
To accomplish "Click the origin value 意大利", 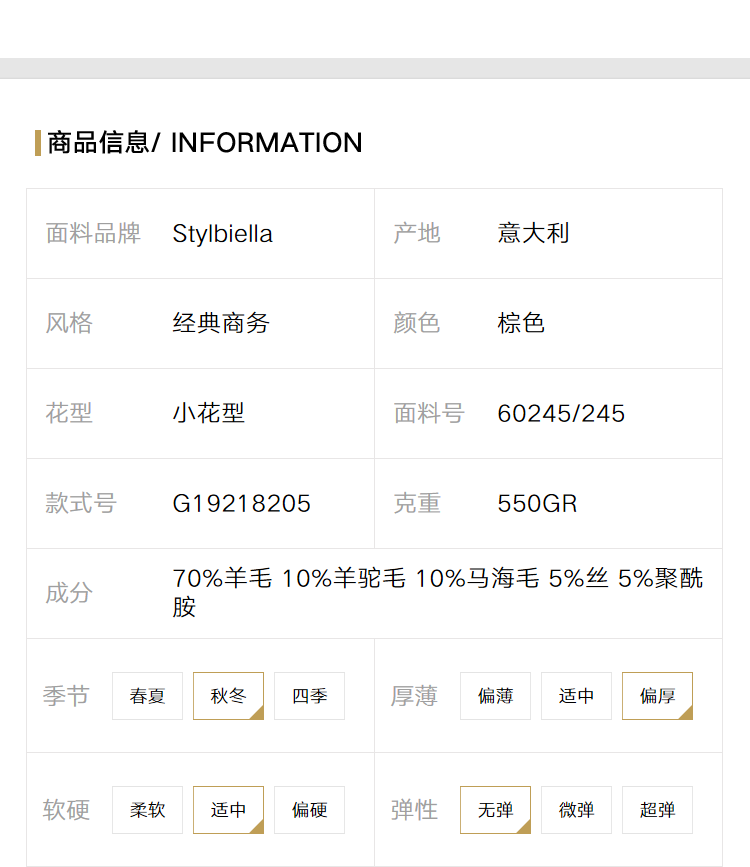I will (533, 233).
